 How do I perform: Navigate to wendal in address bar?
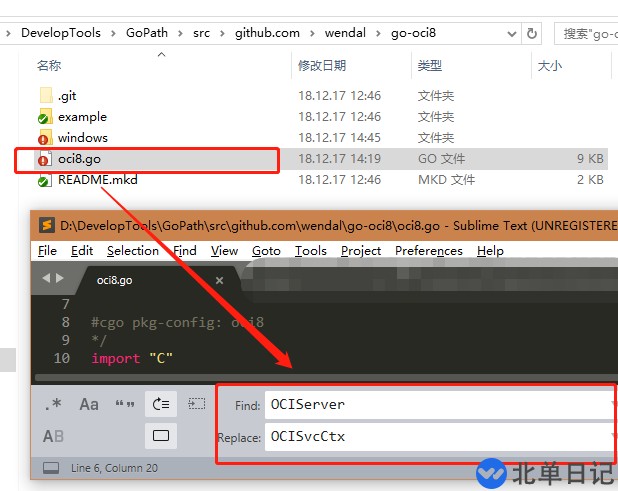345,33
